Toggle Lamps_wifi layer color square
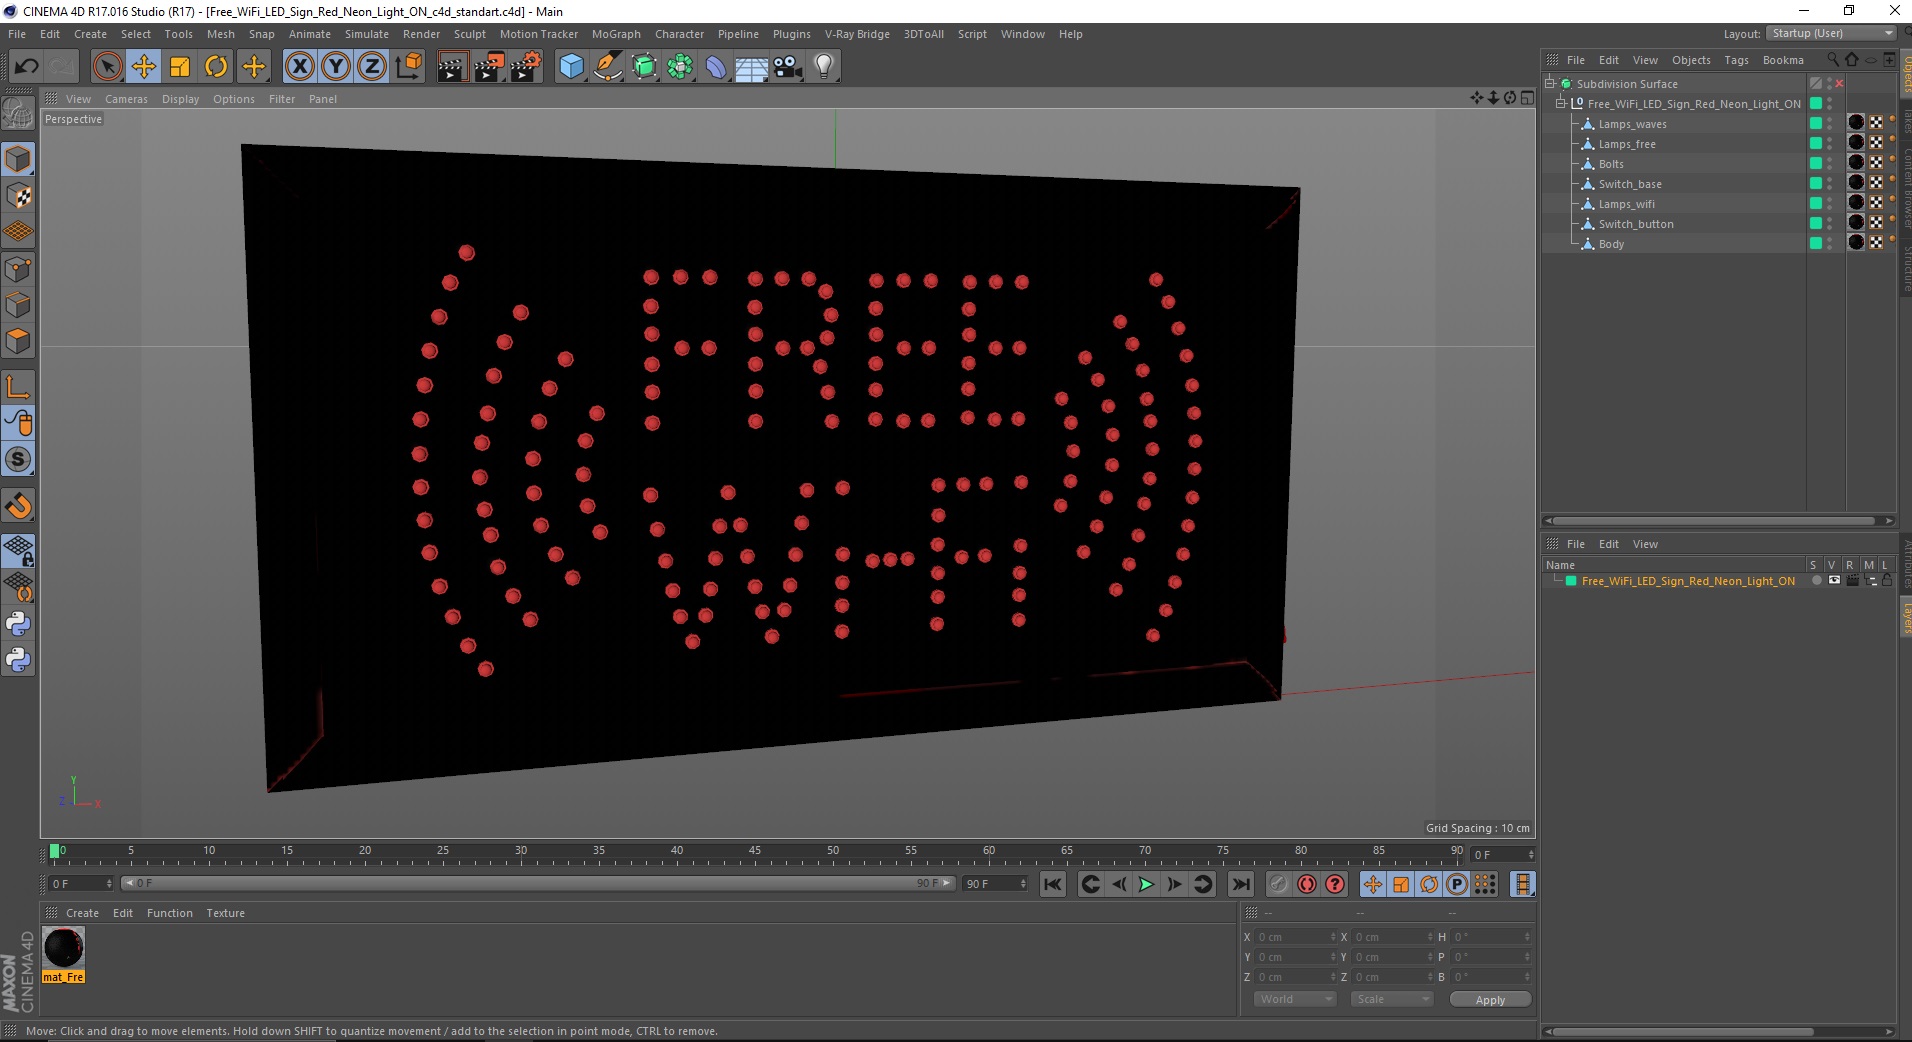This screenshot has height=1042, width=1912. coord(1816,204)
